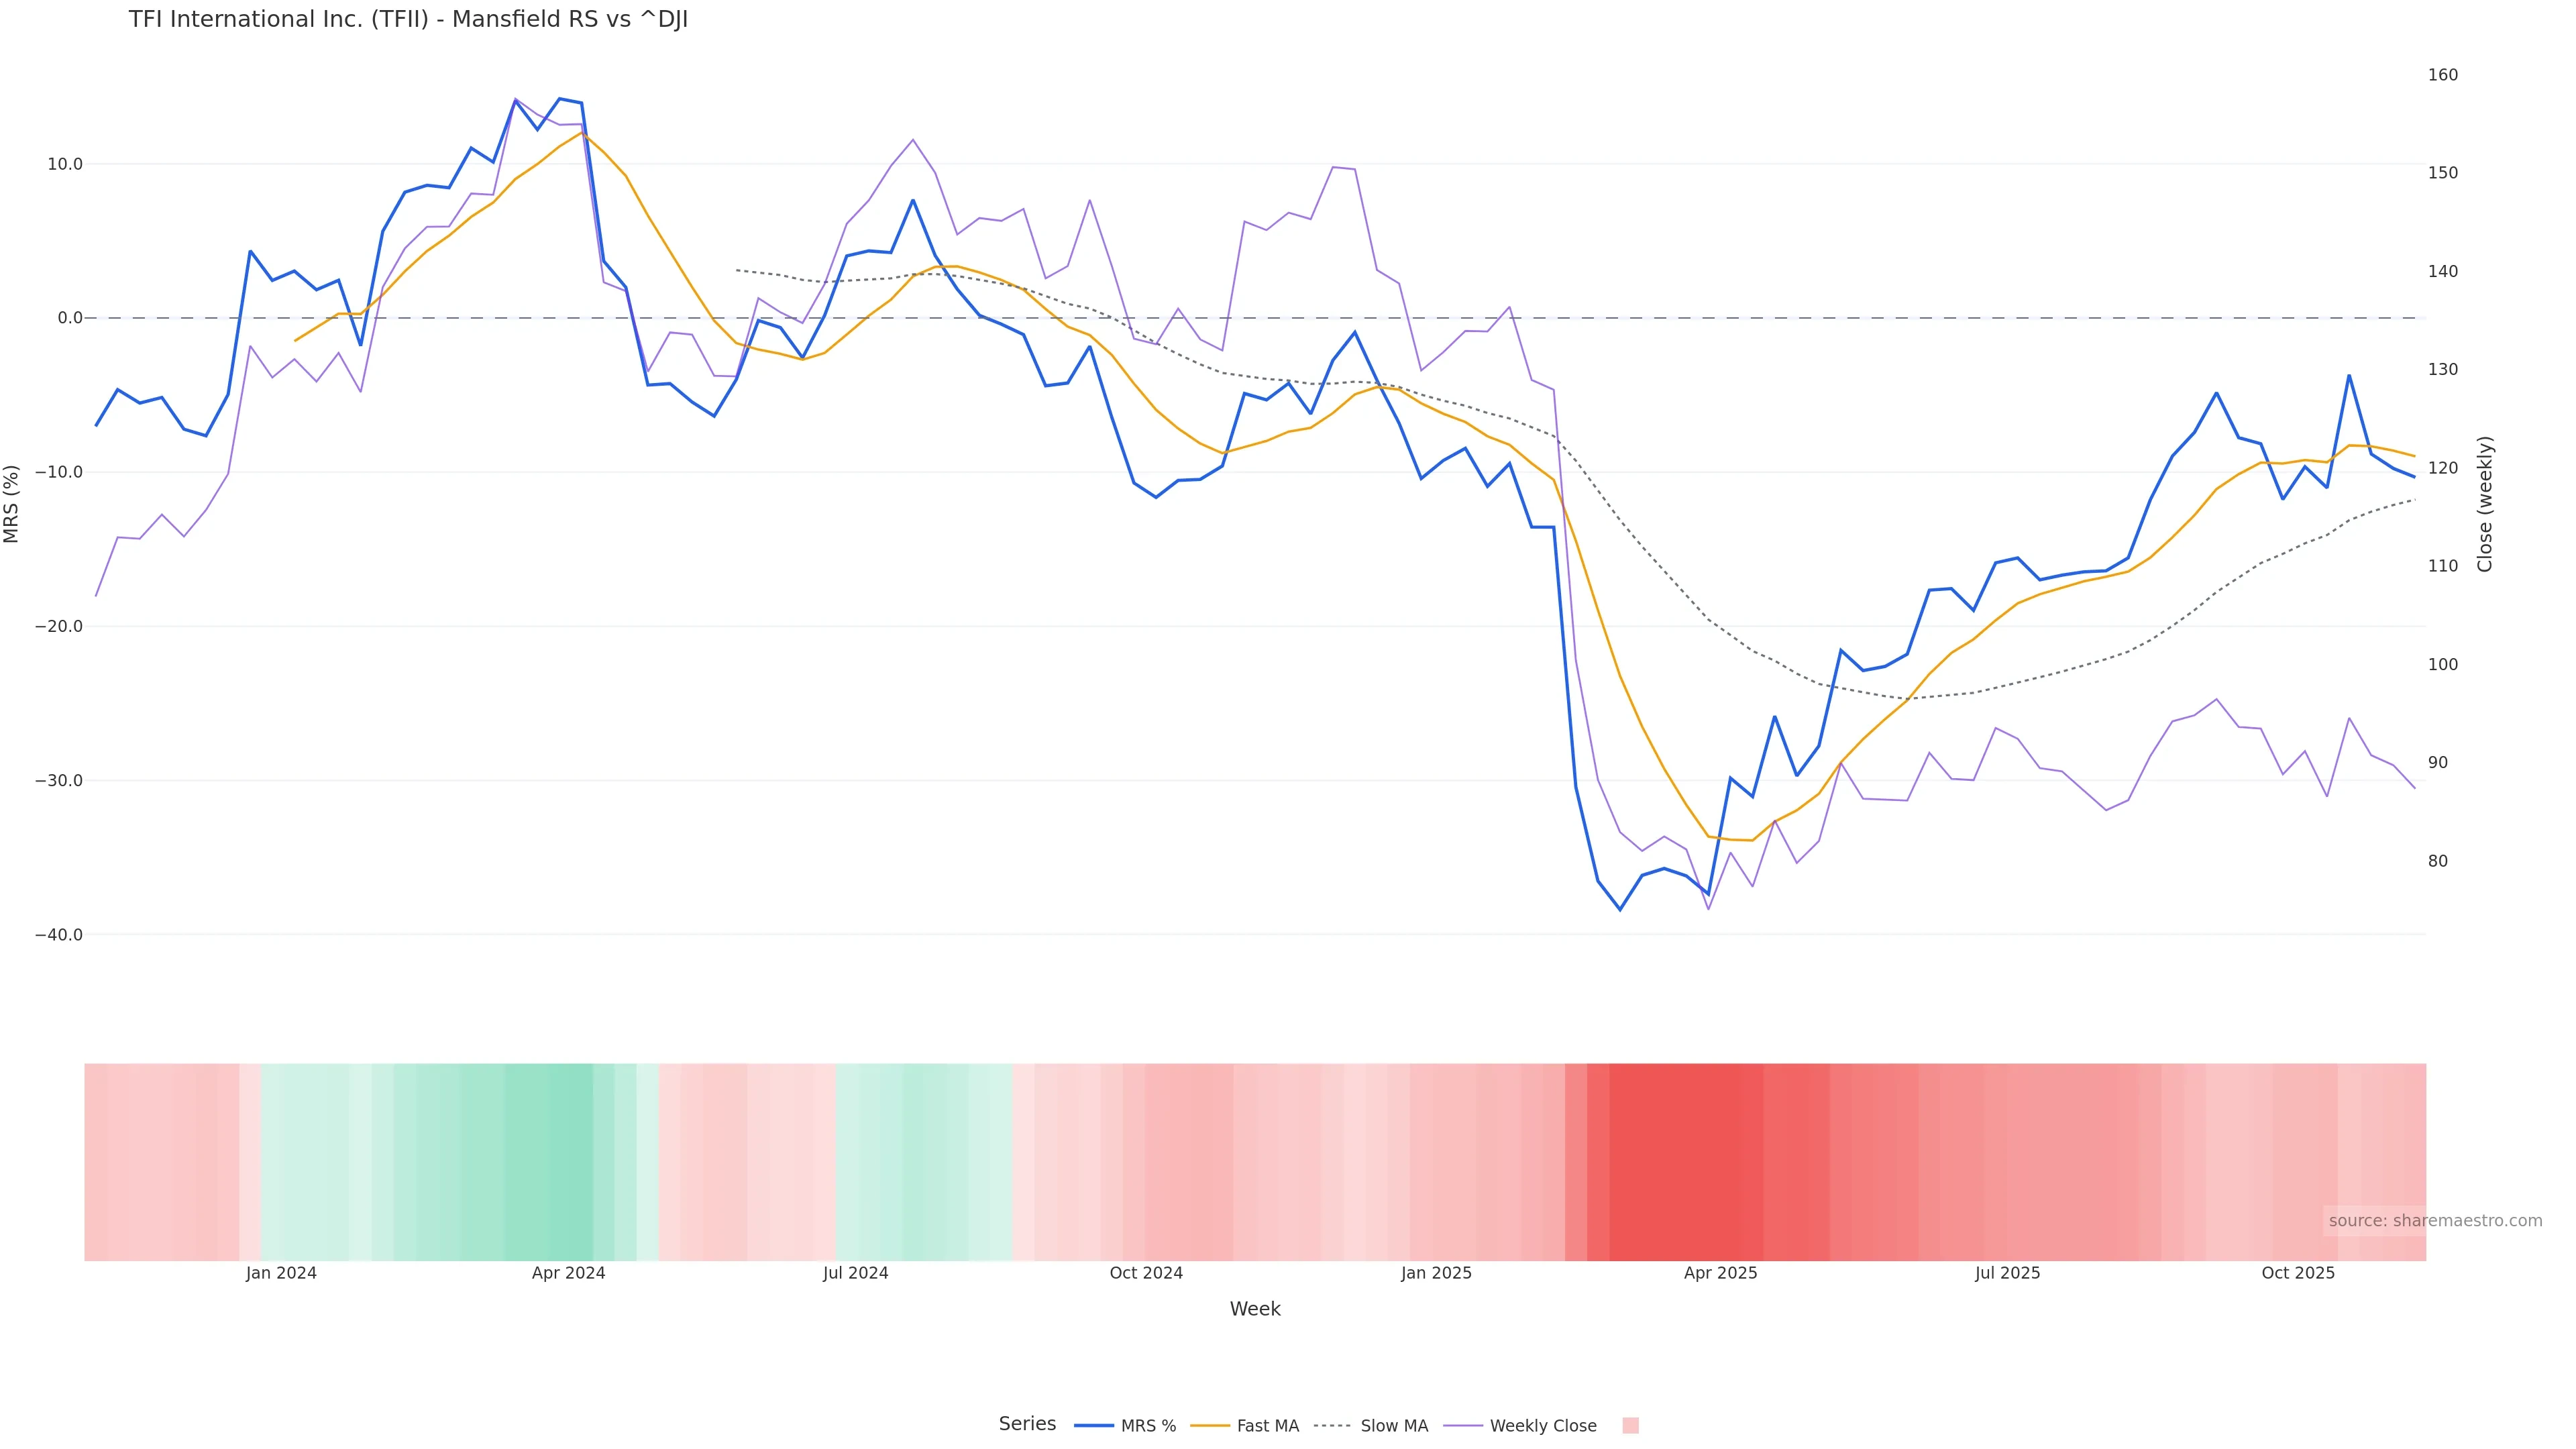Click the Jul 2024 tick label
2576x1449 pixels.
click(855, 1274)
